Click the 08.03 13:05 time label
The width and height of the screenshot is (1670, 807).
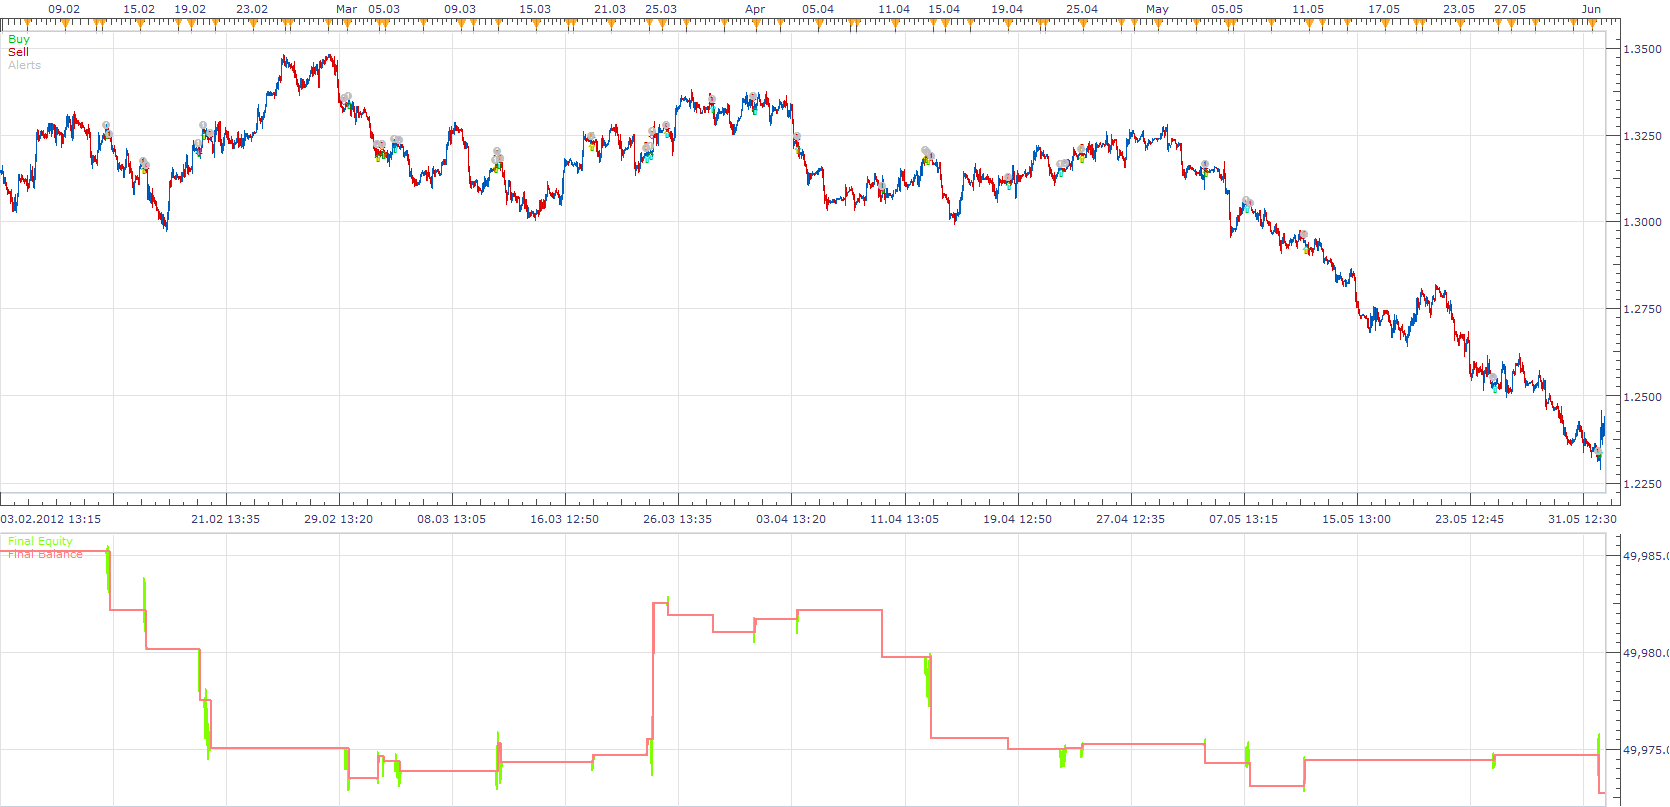pos(452,519)
